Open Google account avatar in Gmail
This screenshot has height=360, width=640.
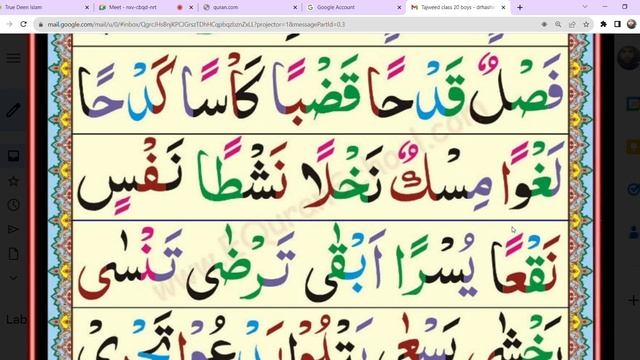(x=629, y=57)
